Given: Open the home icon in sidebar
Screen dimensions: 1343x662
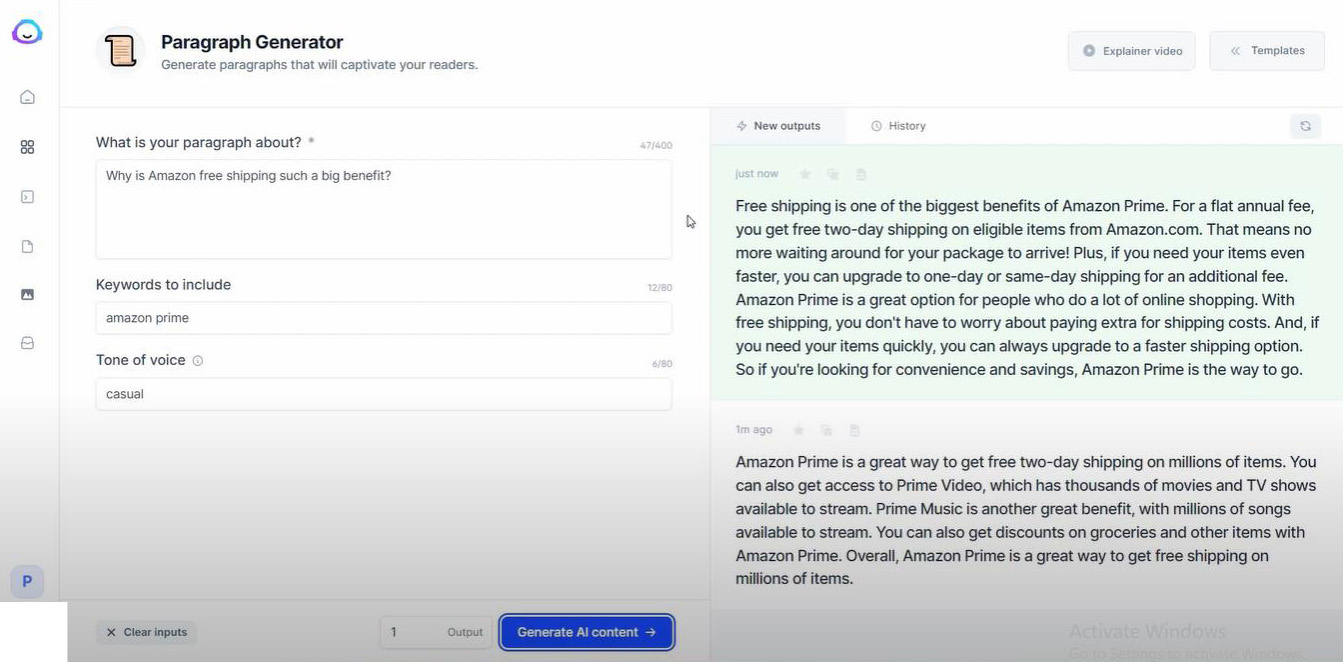Looking at the screenshot, I should click(x=27, y=97).
